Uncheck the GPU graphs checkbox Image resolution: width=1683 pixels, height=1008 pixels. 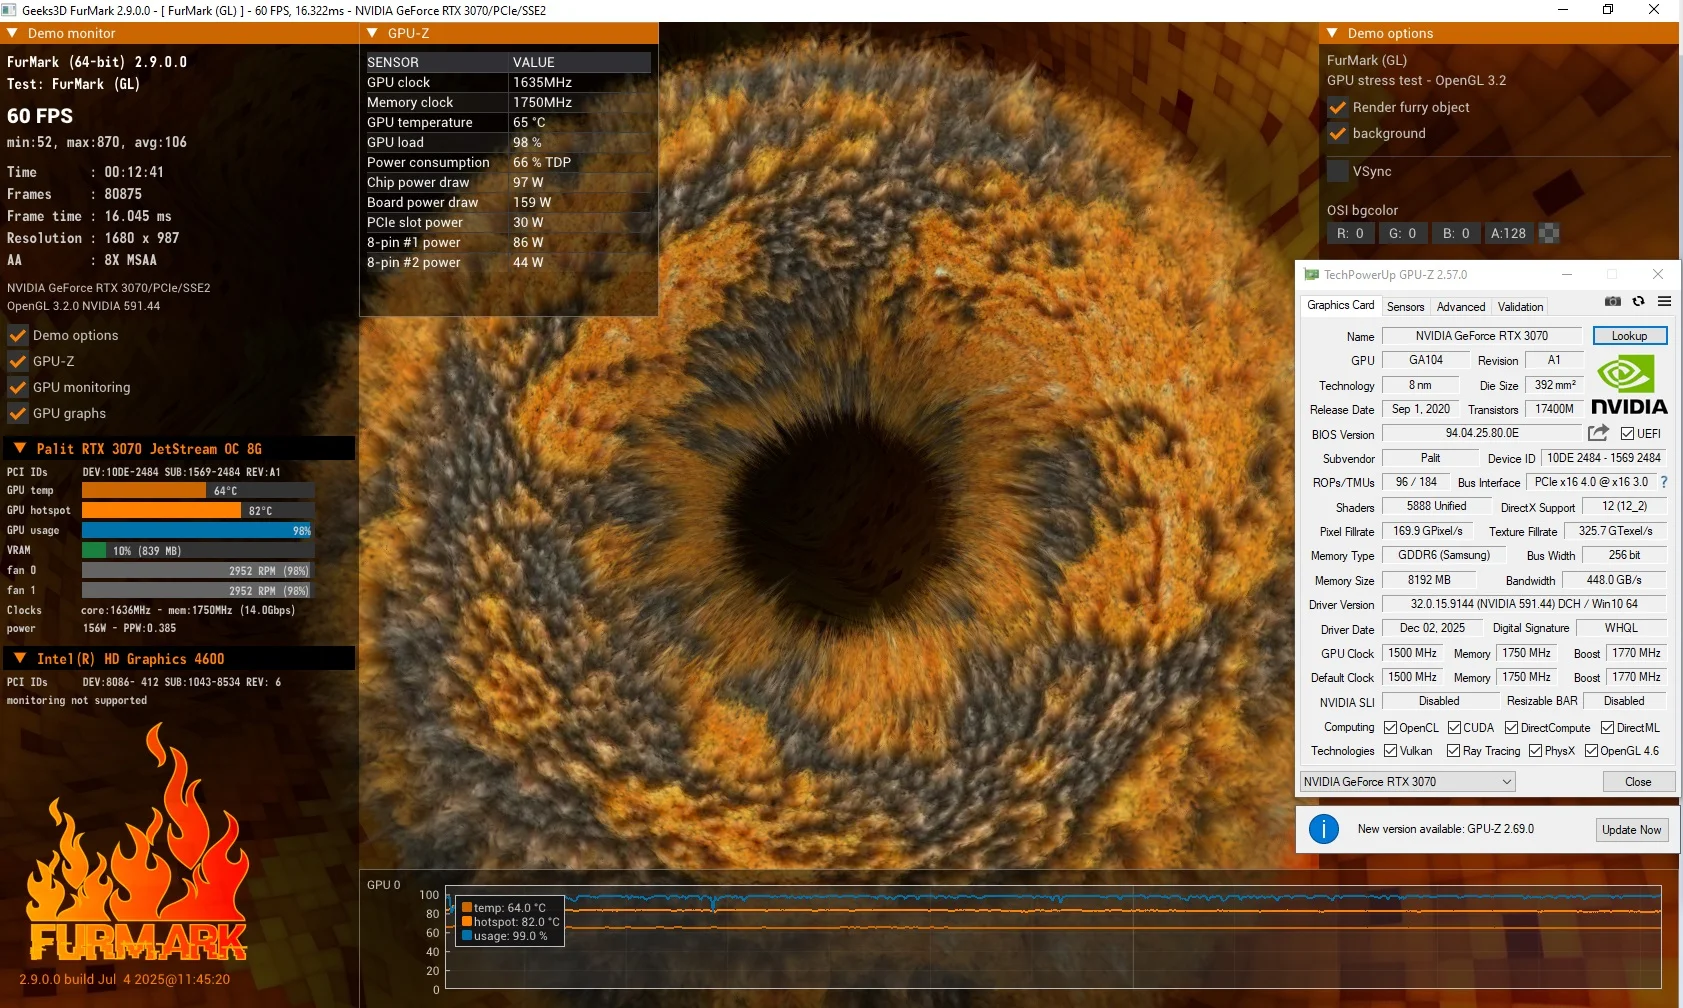[x=18, y=413]
